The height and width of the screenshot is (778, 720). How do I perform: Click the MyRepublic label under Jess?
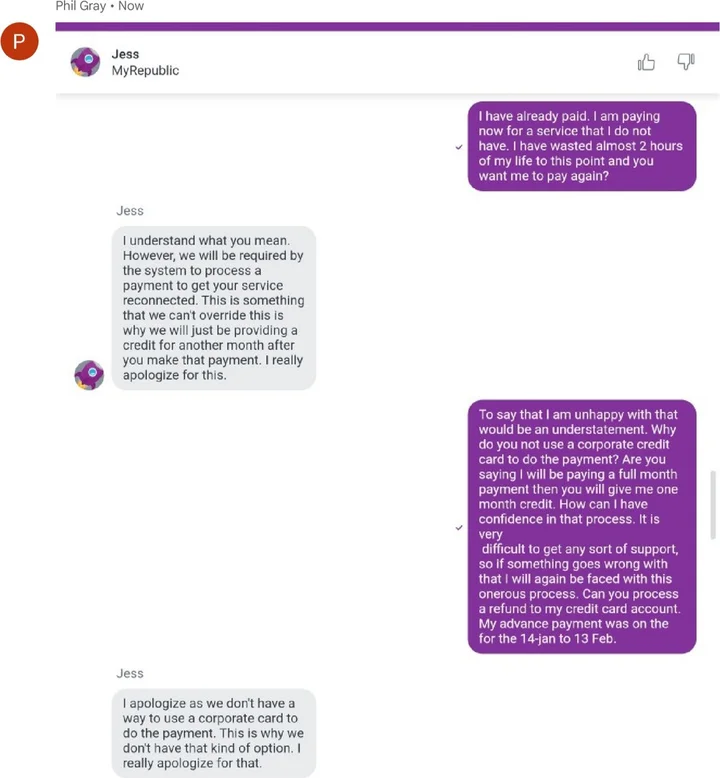coord(145,71)
